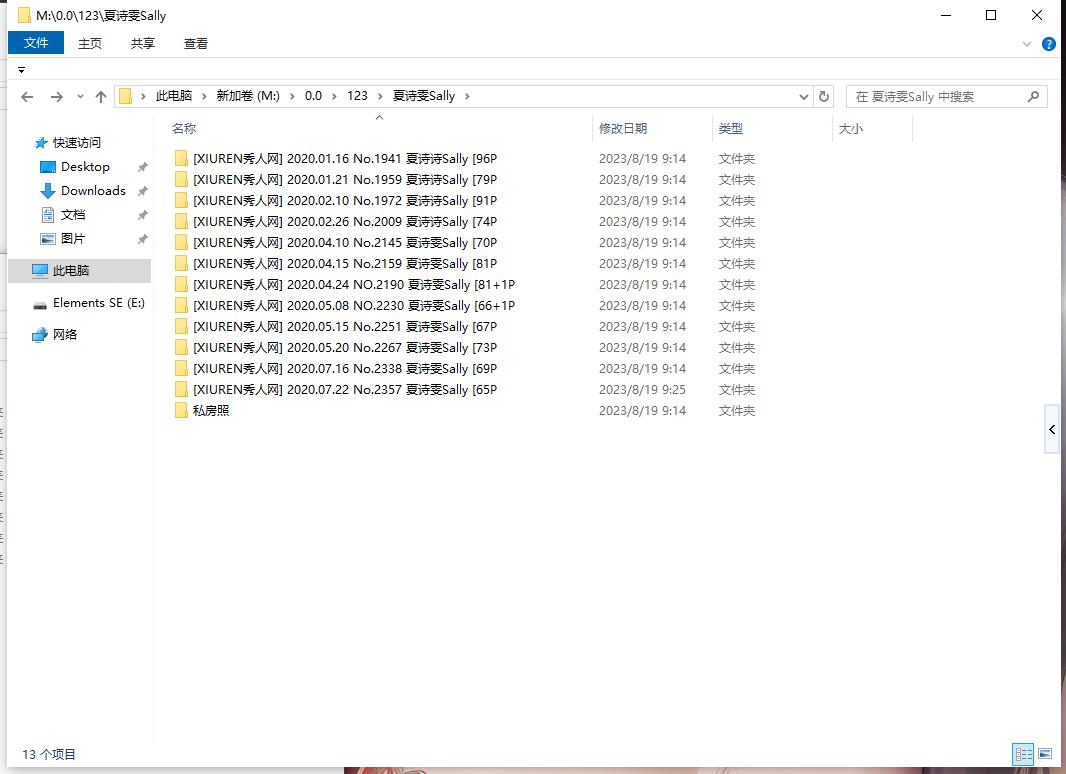Select folder No.2357 dated 2020.07.22

344,390
